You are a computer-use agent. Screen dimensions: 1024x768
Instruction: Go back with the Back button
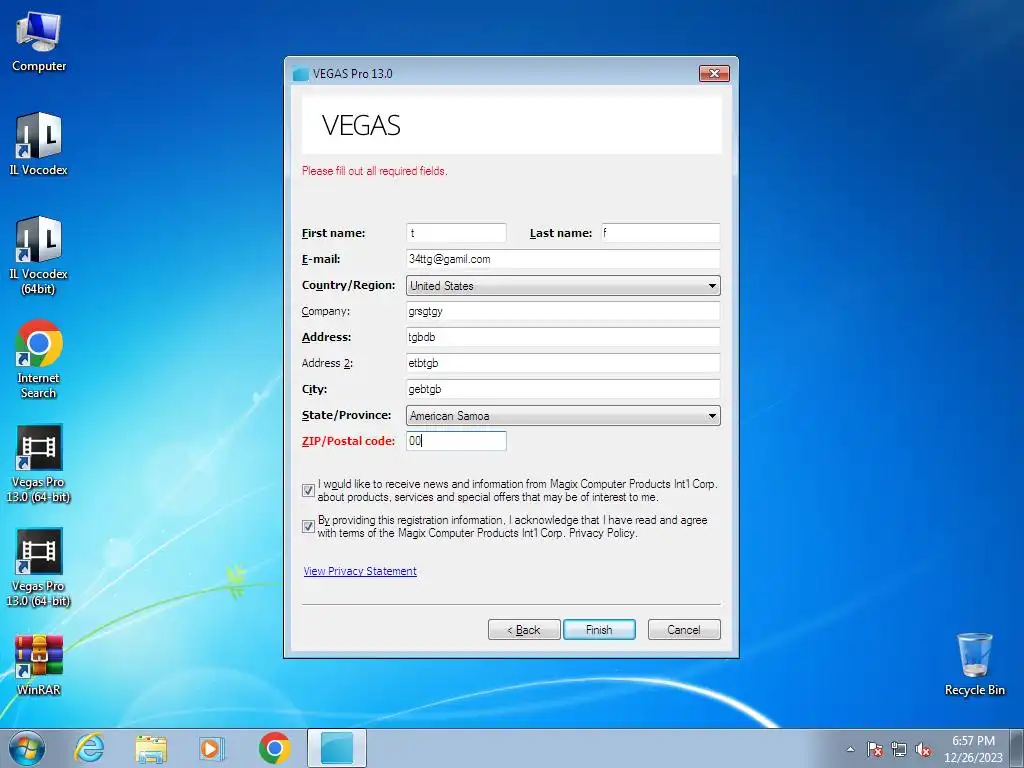click(524, 630)
